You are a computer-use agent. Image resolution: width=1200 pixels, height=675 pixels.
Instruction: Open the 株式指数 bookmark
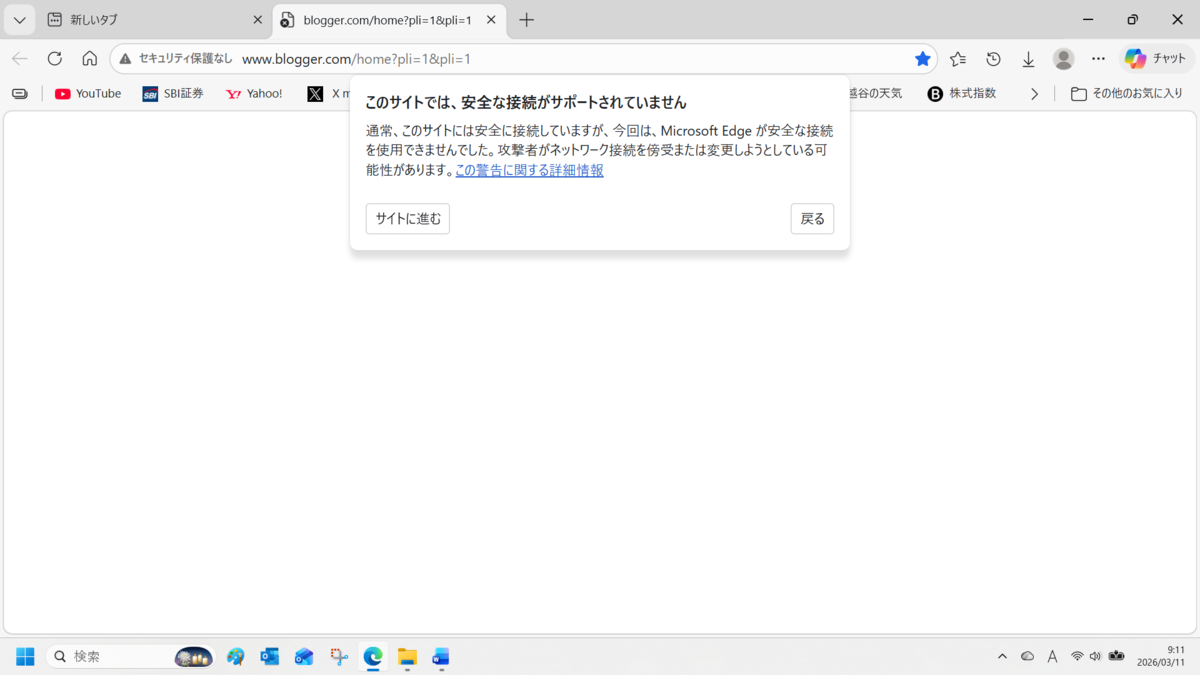pyautogui.click(x=962, y=94)
